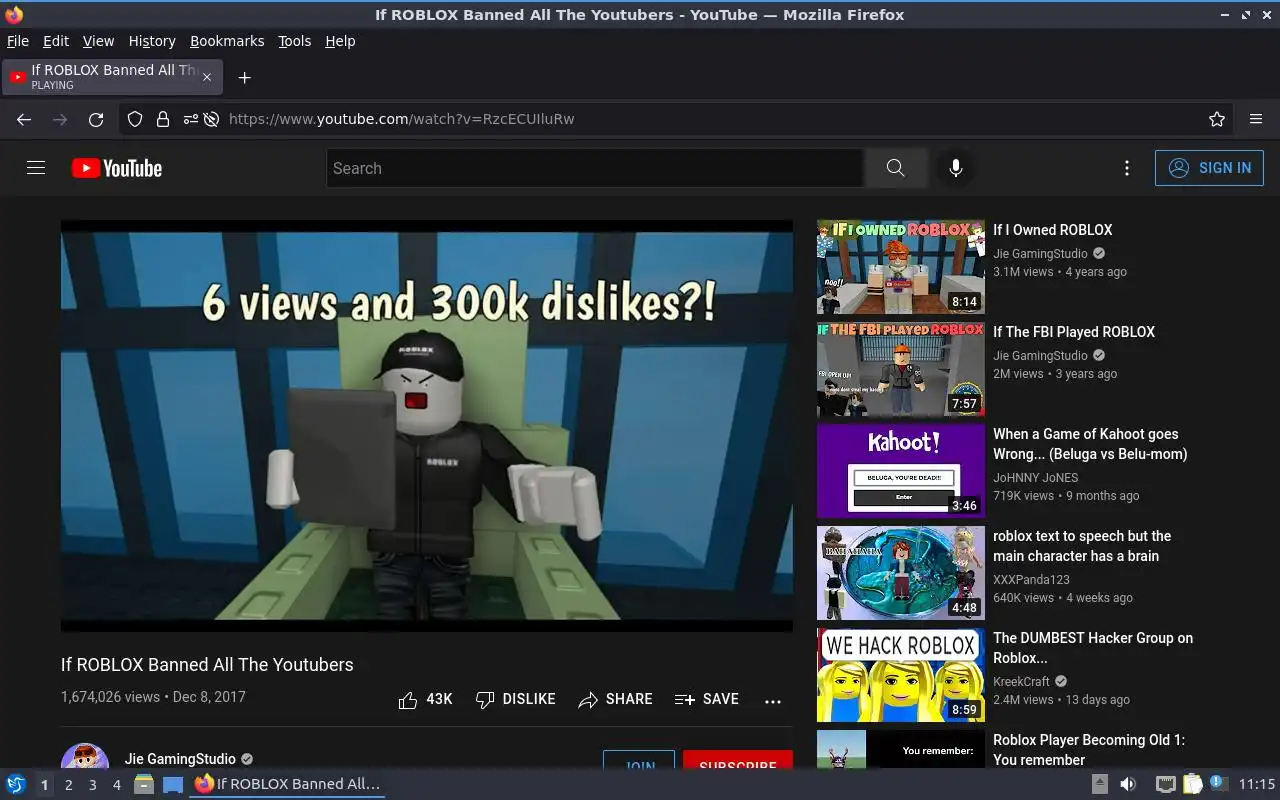The image size is (1280, 800).
Task: Close the YouTube tab
Action: (x=207, y=77)
